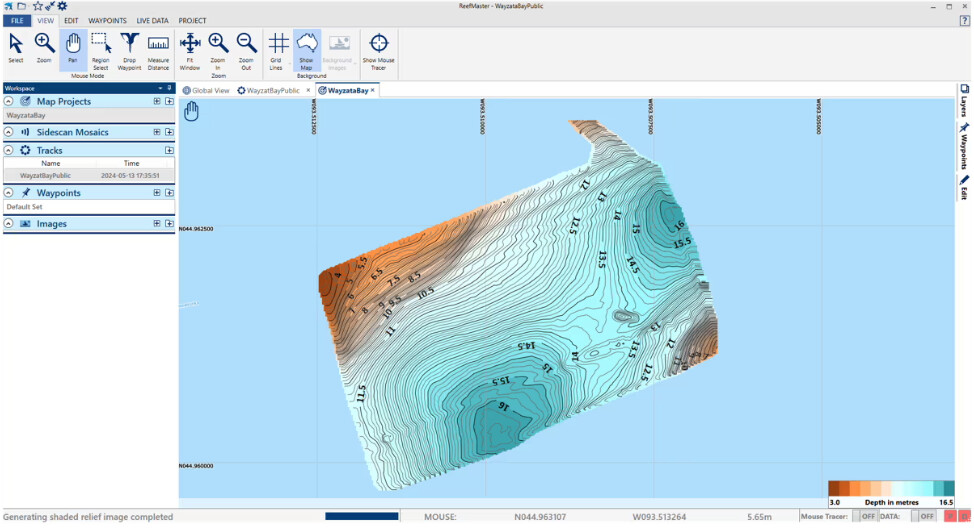
Task: Click the Zoom Out magnifier
Action: point(247,51)
